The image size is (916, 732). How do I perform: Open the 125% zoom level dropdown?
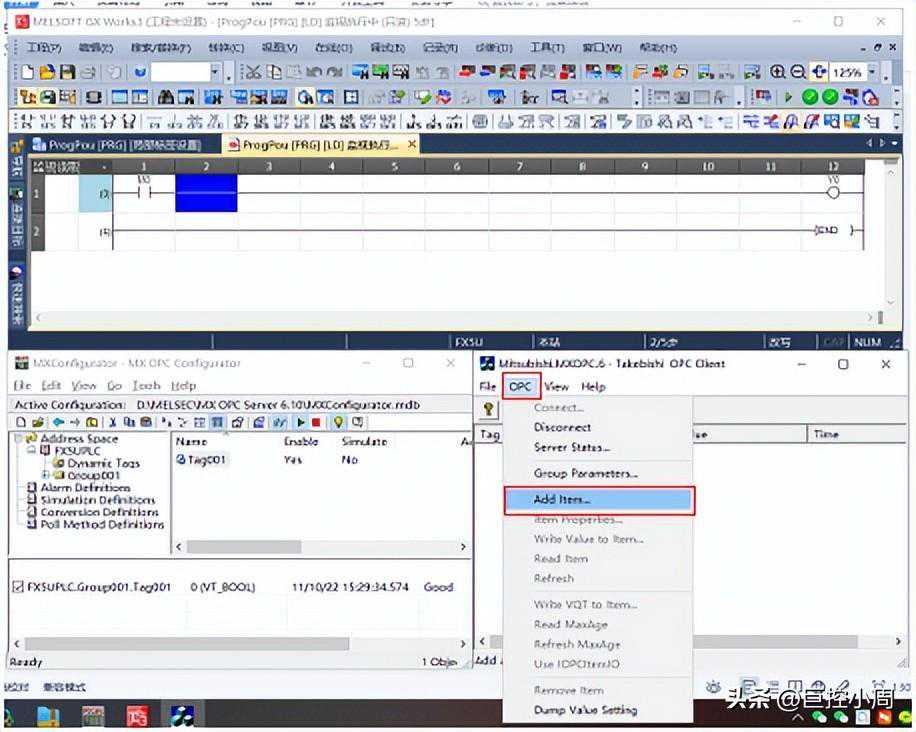pos(872,73)
